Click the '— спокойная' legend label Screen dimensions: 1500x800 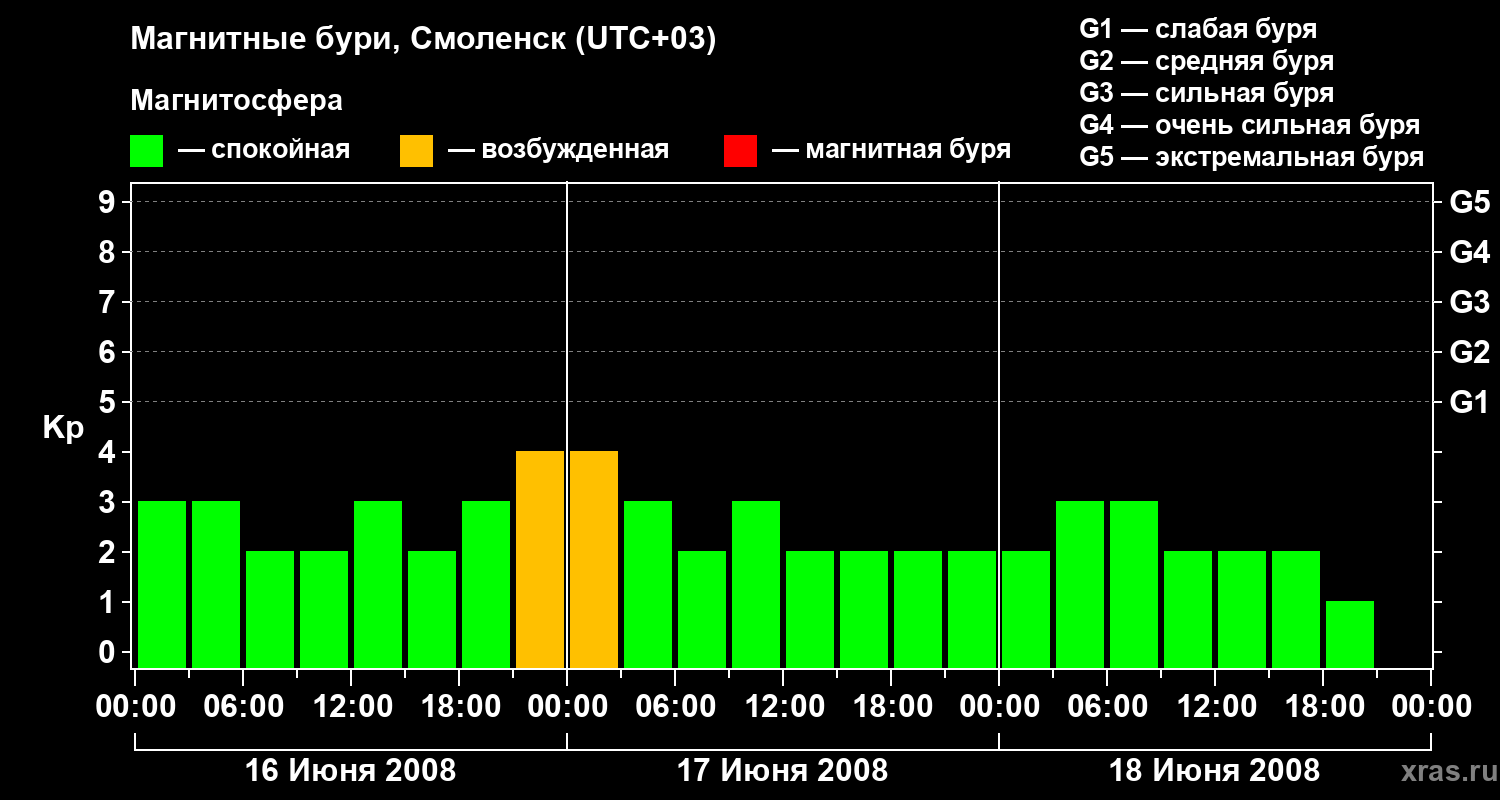[264, 150]
